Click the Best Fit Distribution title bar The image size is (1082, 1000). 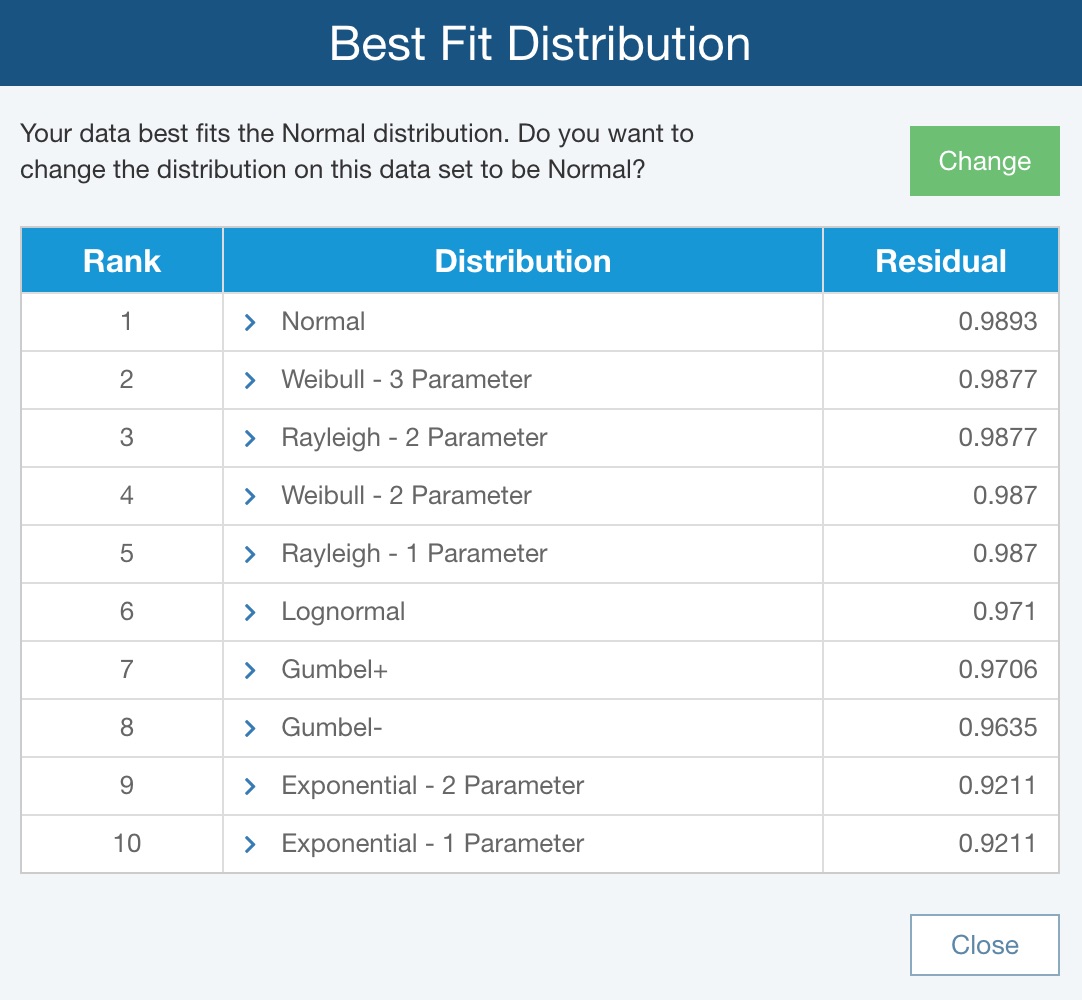coord(541,43)
